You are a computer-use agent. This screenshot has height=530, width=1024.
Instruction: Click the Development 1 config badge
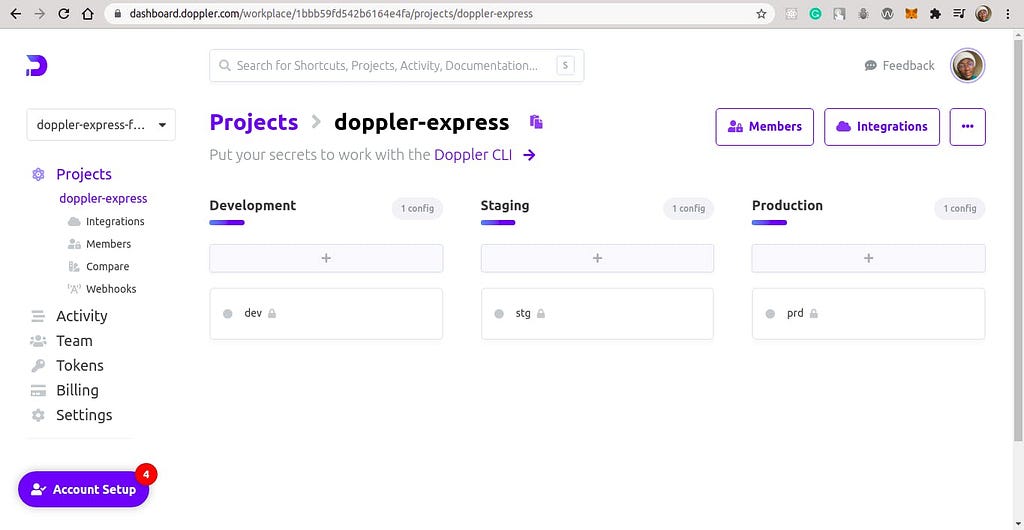pyautogui.click(x=417, y=209)
